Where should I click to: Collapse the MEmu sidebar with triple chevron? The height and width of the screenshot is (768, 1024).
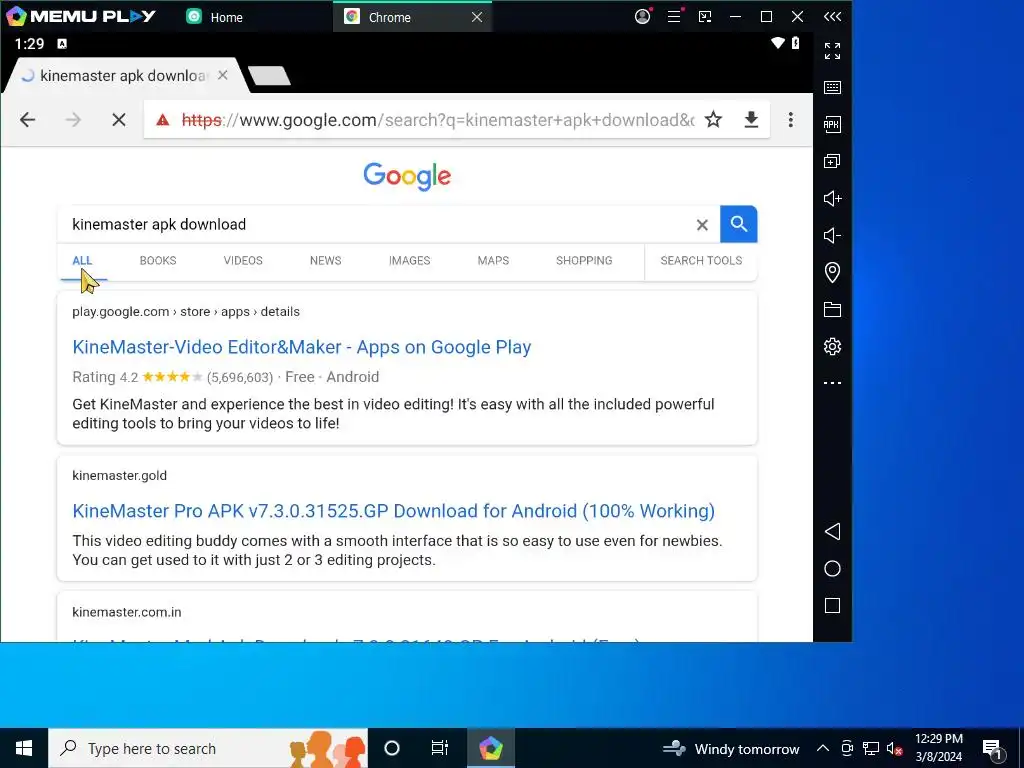click(x=832, y=17)
